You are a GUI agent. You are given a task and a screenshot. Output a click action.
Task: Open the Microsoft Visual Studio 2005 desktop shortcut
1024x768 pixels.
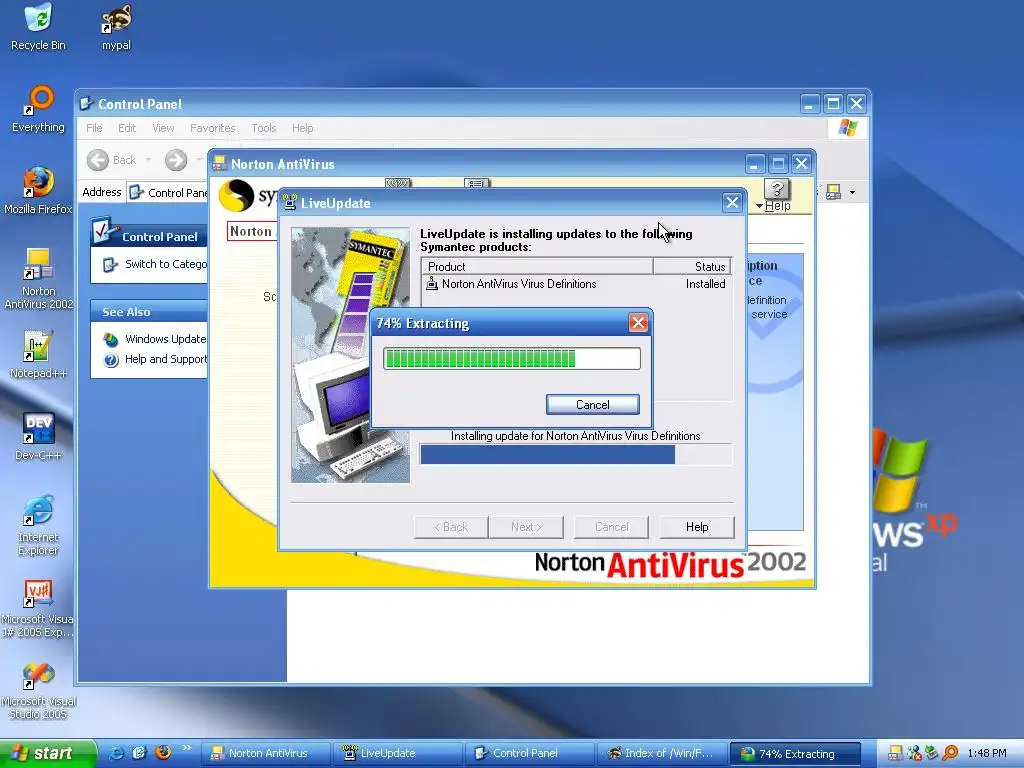pos(38,691)
